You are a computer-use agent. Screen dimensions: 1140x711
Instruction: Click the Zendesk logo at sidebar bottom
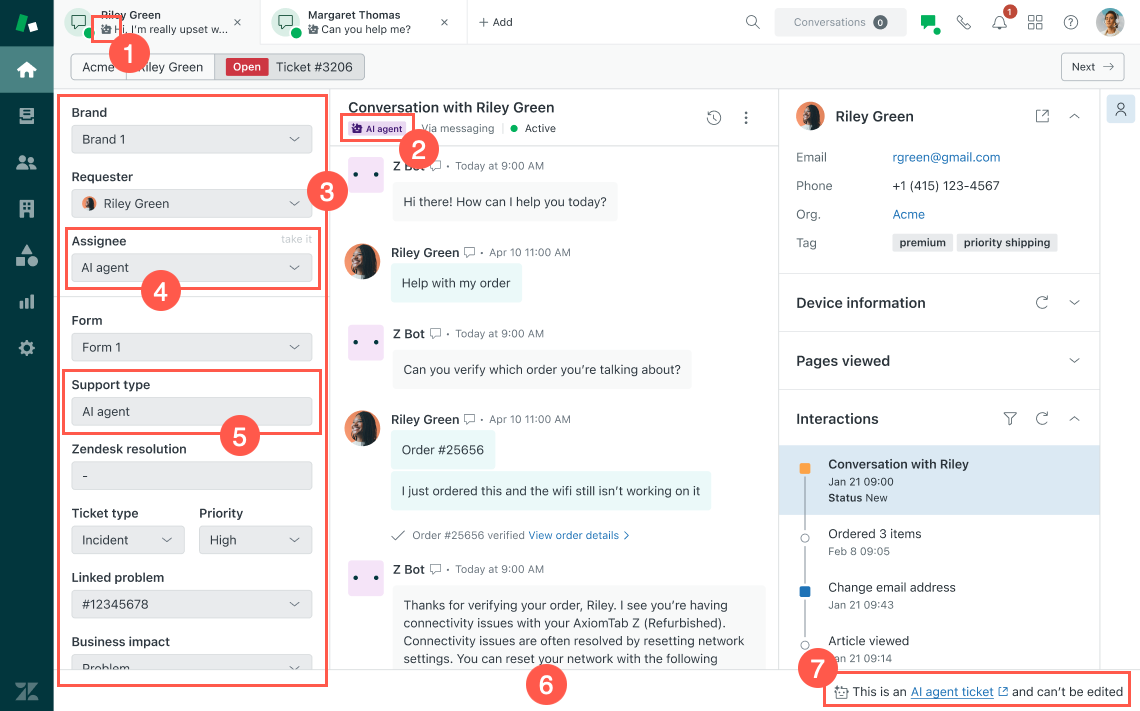coord(26,691)
